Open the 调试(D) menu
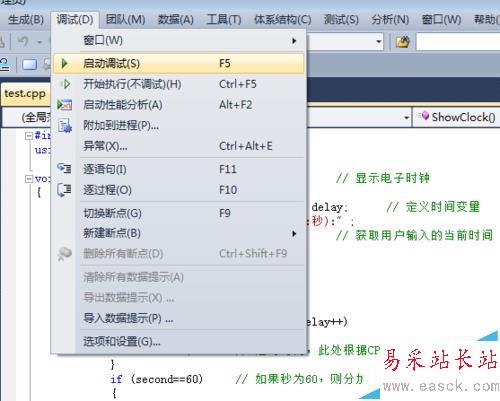The height and width of the screenshot is (401, 500). point(75,20)
